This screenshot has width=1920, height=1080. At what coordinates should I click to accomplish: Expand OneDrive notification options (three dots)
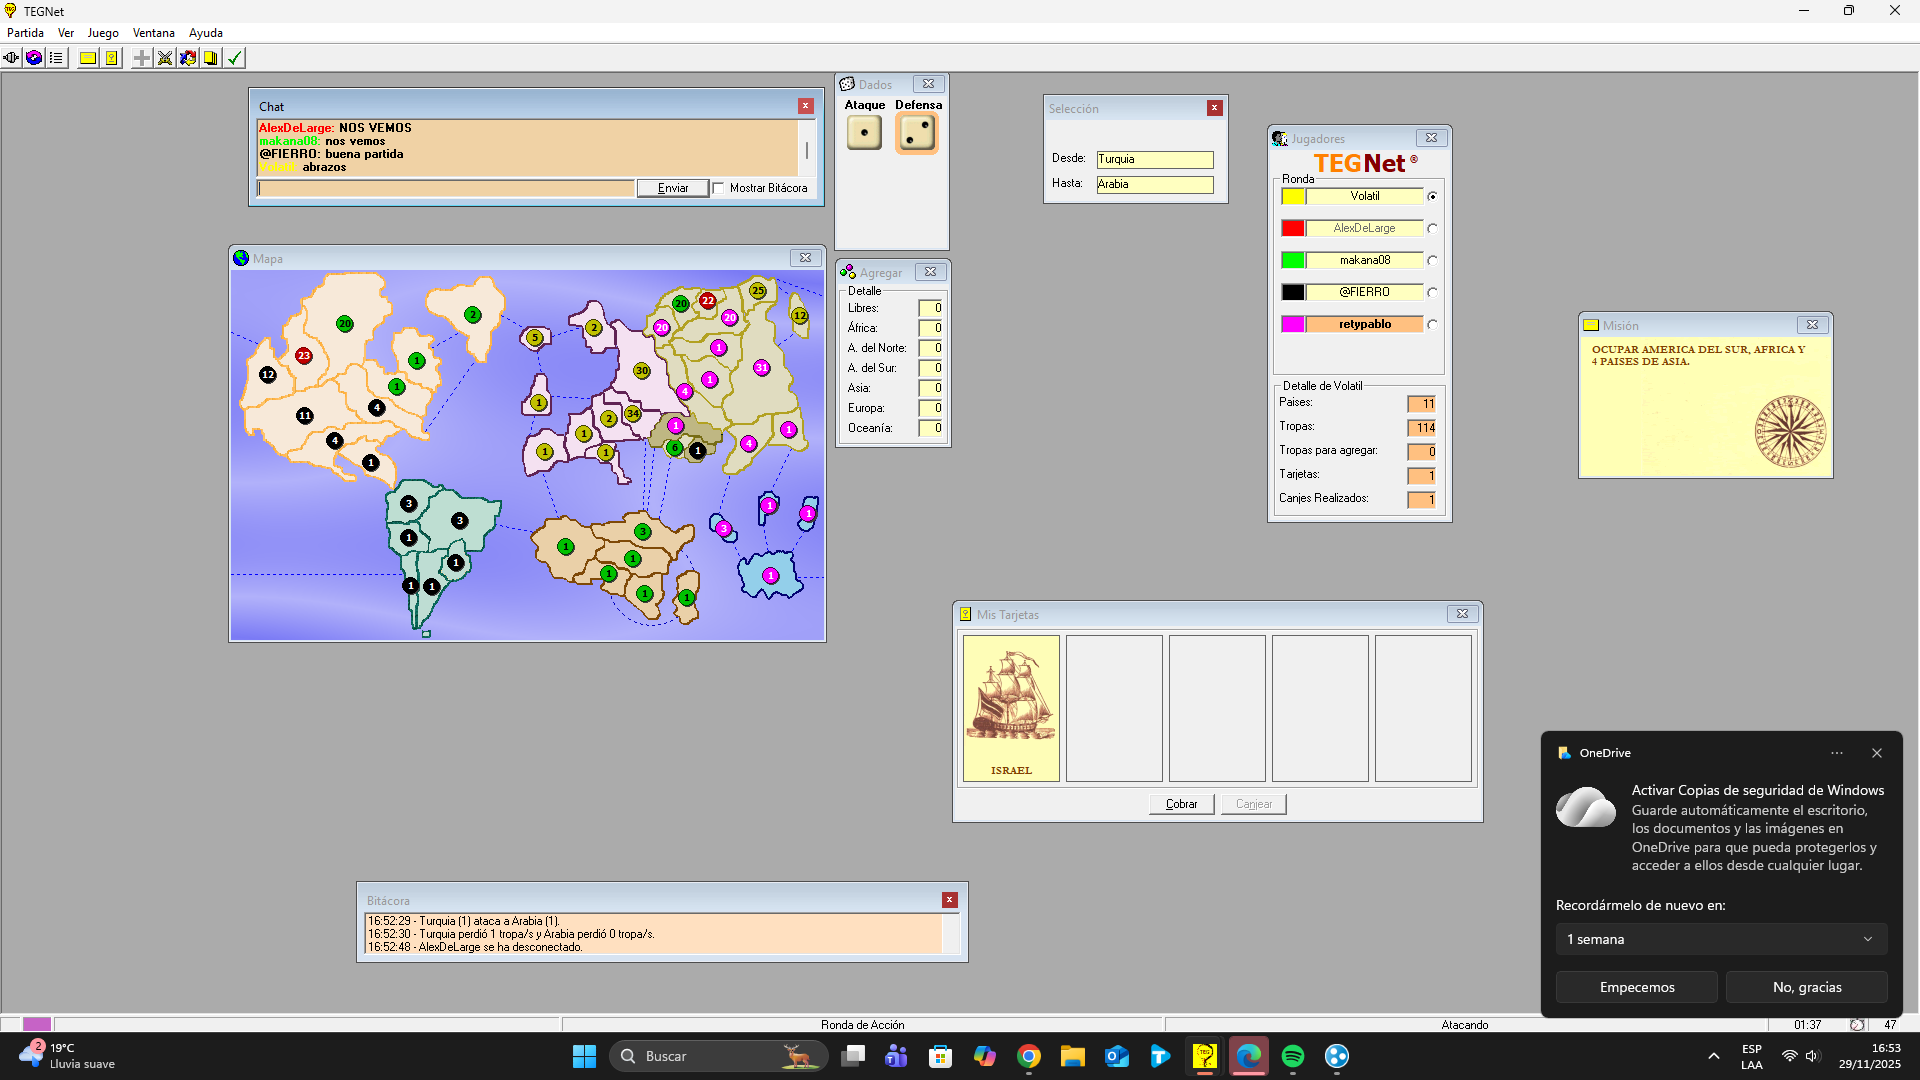pos(1836,753)
